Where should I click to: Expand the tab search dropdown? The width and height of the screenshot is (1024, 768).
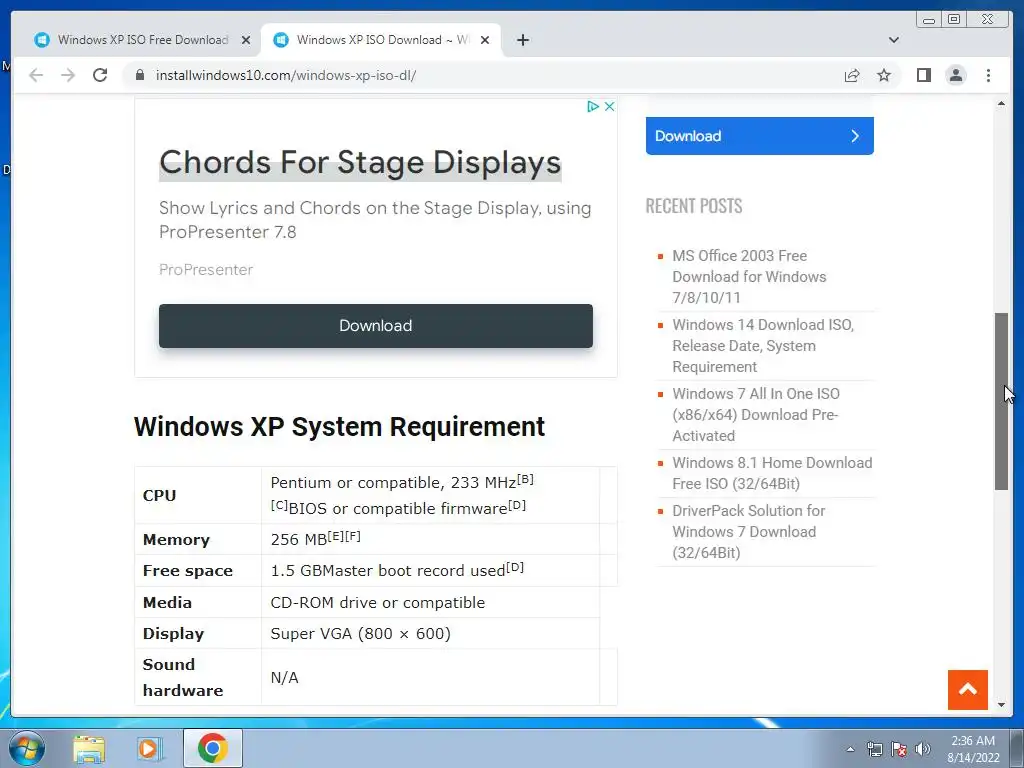894,40
